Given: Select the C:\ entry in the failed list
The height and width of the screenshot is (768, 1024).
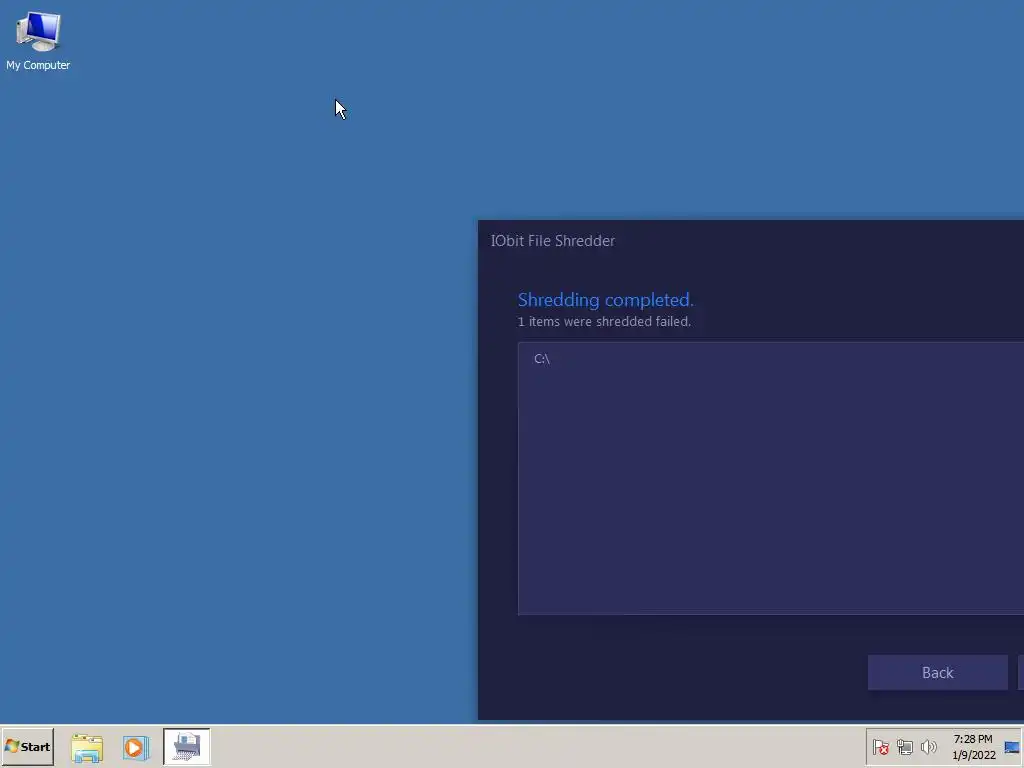Looking at the screenshot, I should click(x=542, y=359).
